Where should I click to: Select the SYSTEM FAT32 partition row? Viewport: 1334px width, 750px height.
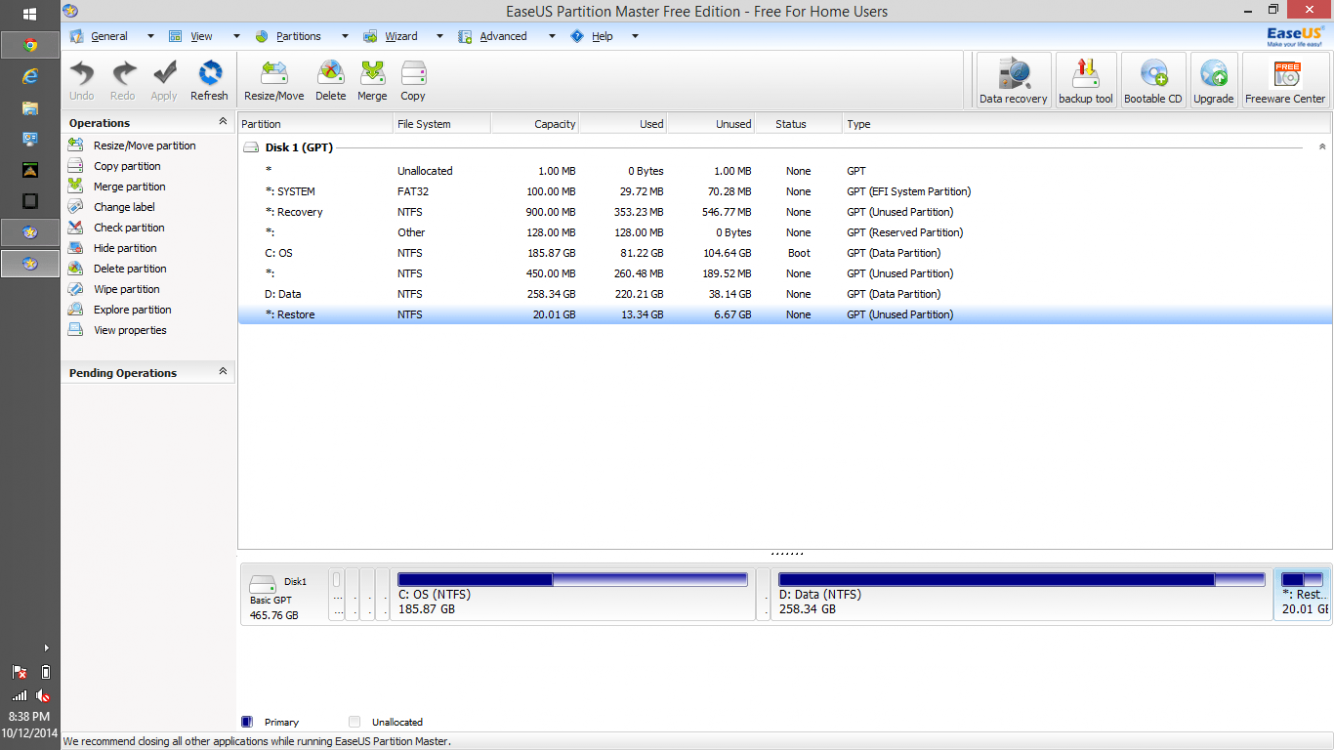pyautogui.click(x=785, y=191)
